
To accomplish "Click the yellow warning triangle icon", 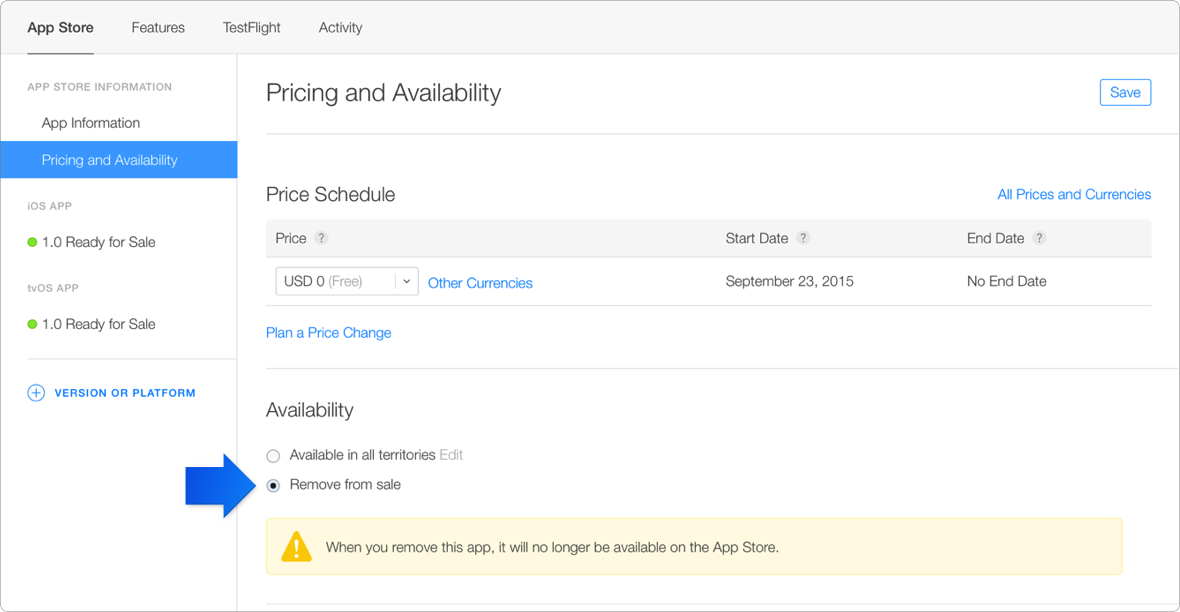I will coord(296,547).
